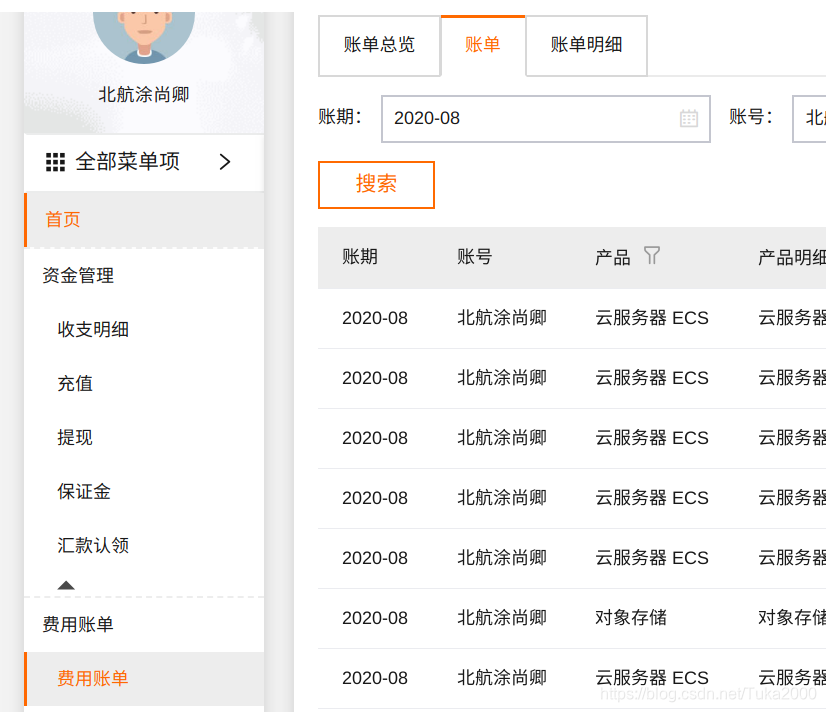The width and height of the screenshot is (826, 712).
Task: Collapse the 资金管理 submenu via the up arrow
Action: pyautogui.click(x=66, y=584)
